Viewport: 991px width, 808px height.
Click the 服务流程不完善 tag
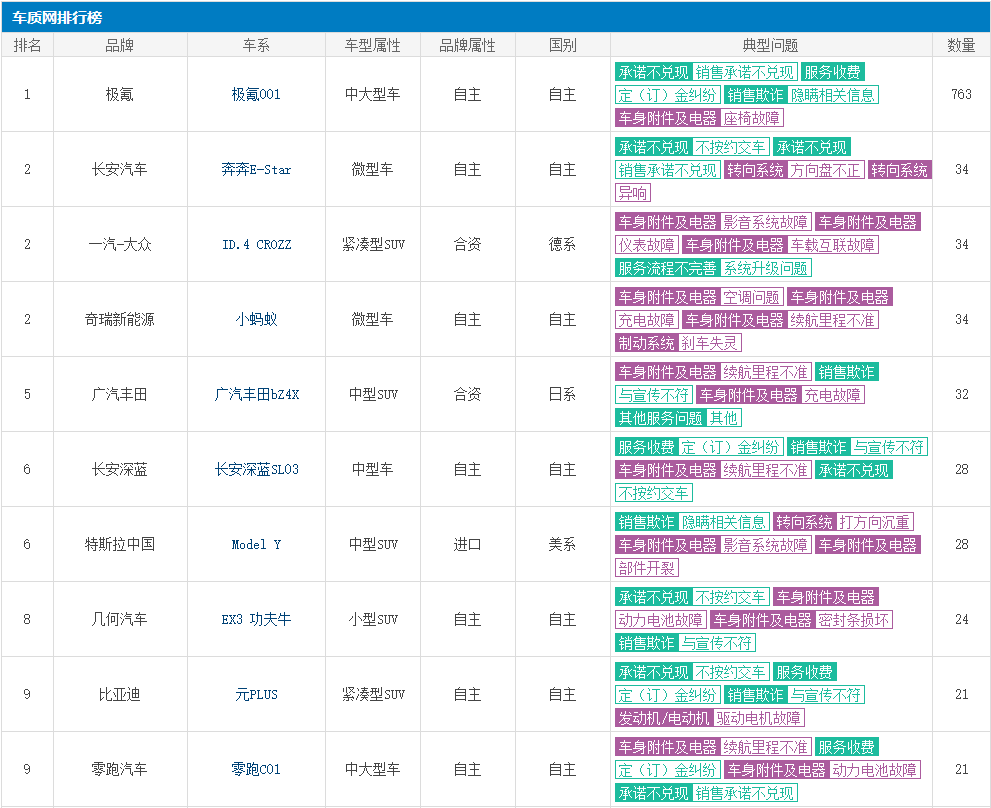coord(667,268)
